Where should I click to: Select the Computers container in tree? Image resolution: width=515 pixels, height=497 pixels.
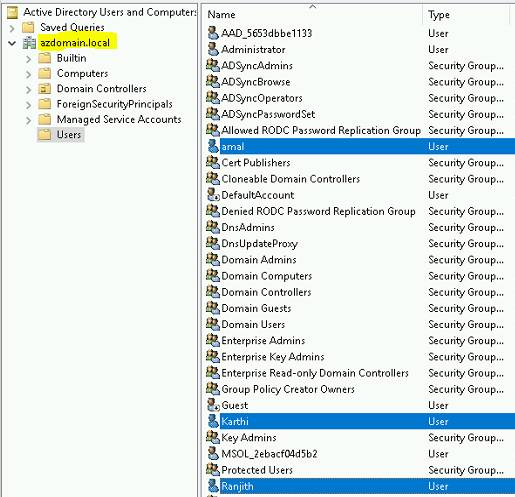(x=82, y=73)
